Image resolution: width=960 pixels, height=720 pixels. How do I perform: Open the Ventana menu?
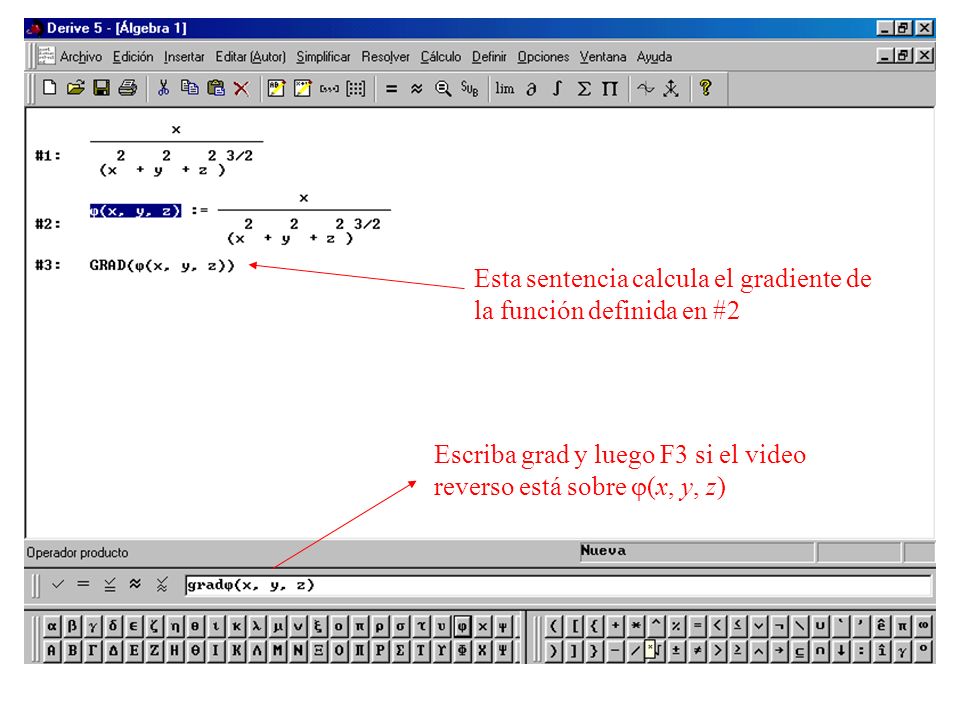(x=603, y=57)
